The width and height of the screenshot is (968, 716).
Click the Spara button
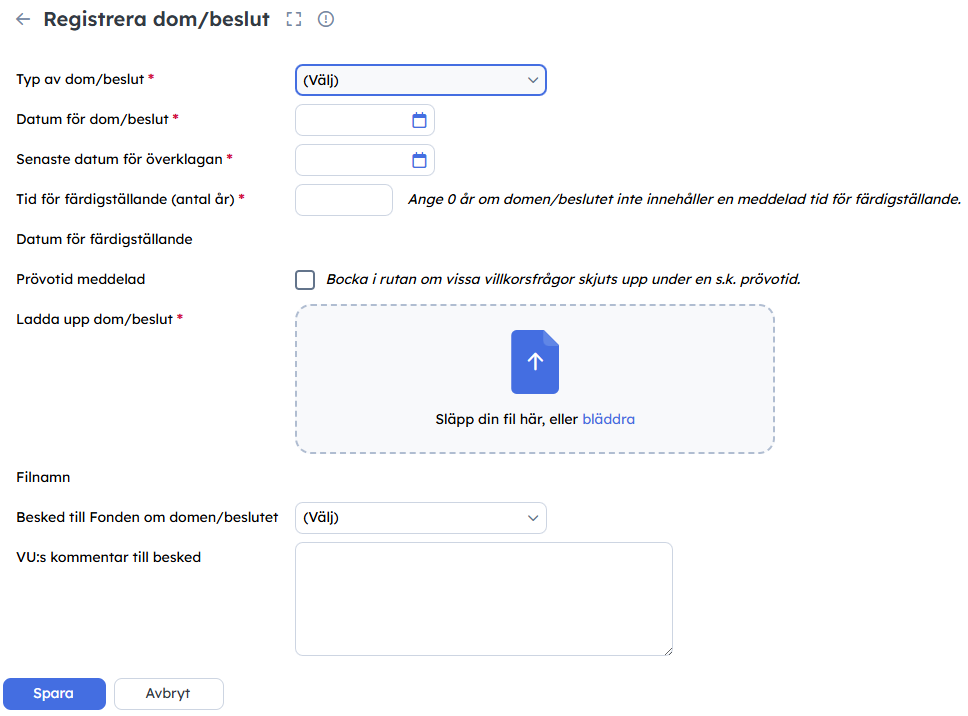54,694
